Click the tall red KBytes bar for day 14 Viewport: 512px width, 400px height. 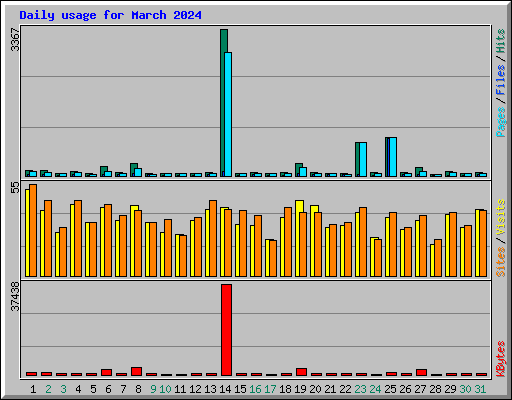[226, 330]
